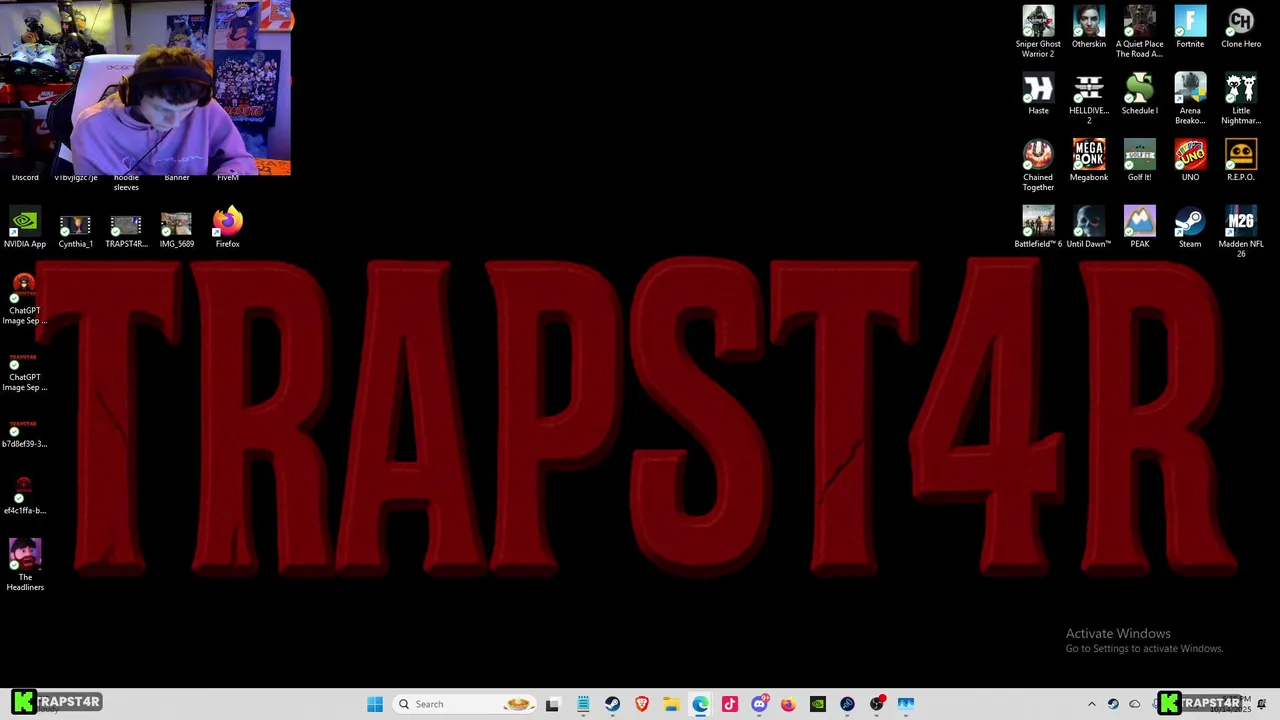Open Task View from the taskbar
The height and width of the screenshot is (720, 1280).
tap(552, 704)
